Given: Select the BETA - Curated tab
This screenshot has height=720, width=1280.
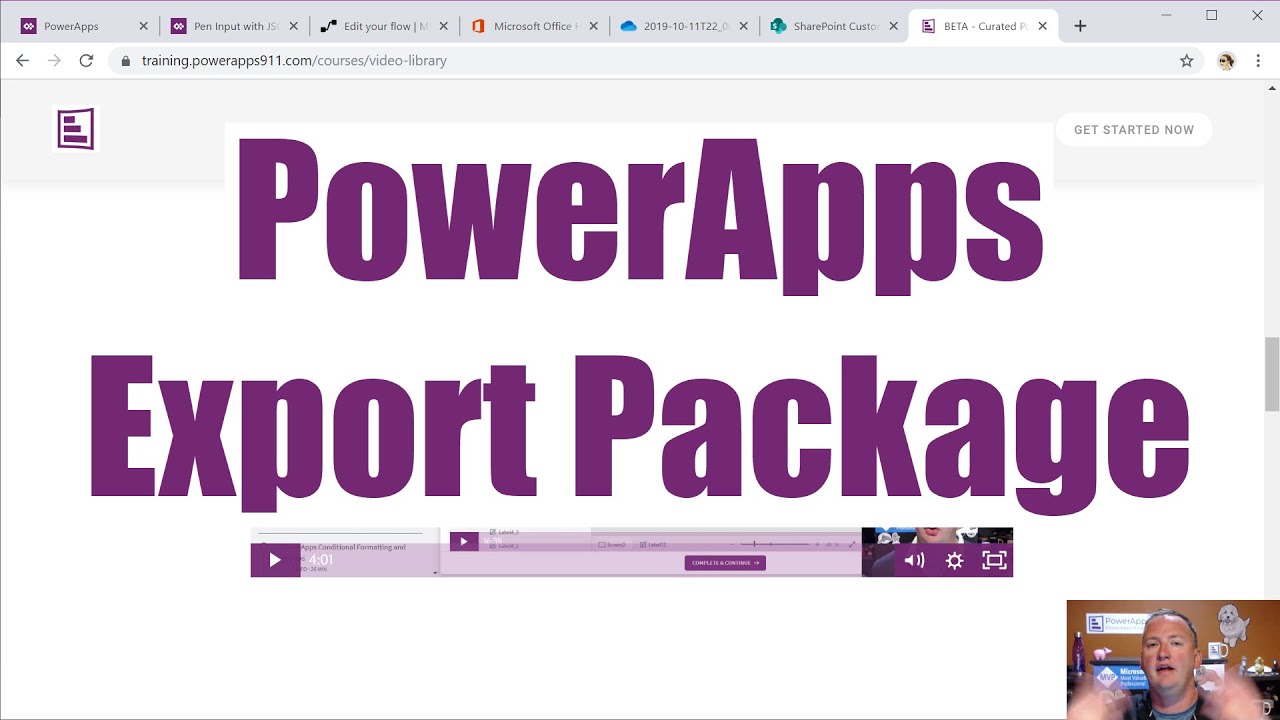Looking at the screenshot, I should 984,26.
